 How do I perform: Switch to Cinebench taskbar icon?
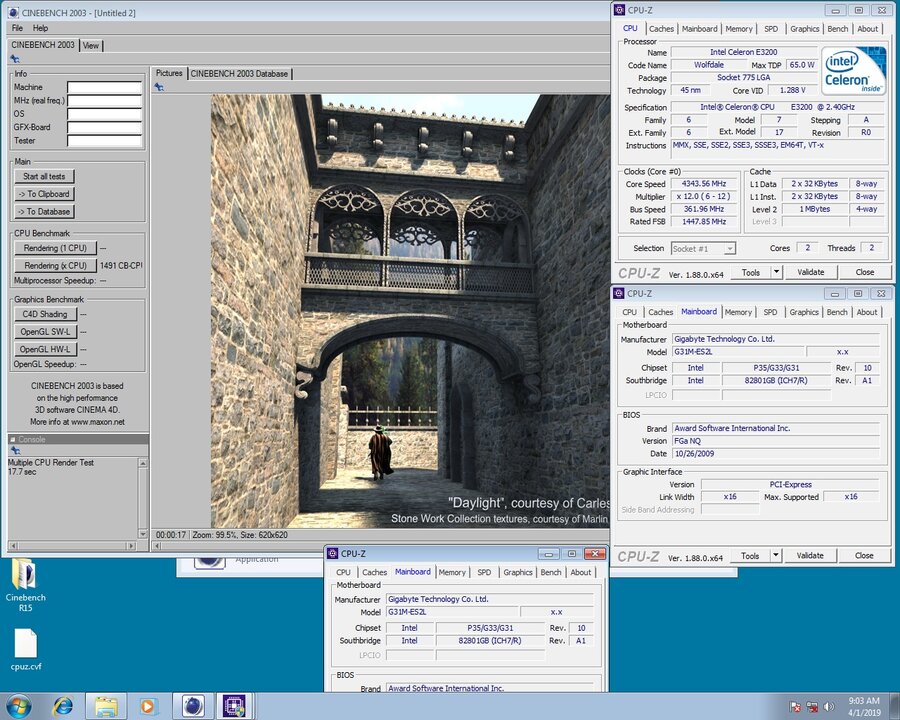click(193, 706)
